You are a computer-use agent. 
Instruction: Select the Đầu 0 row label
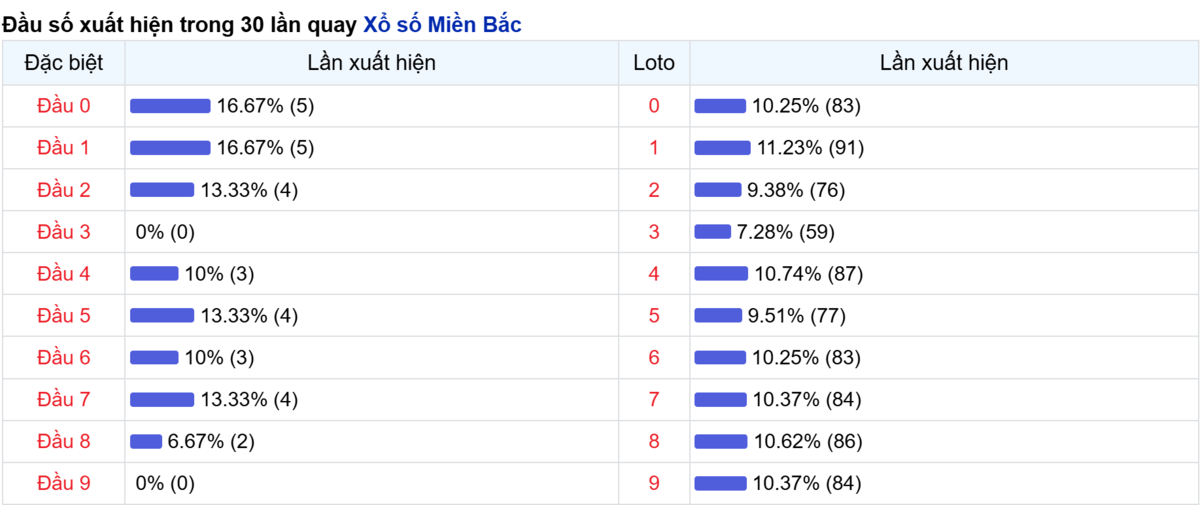(x=63, y=106)
